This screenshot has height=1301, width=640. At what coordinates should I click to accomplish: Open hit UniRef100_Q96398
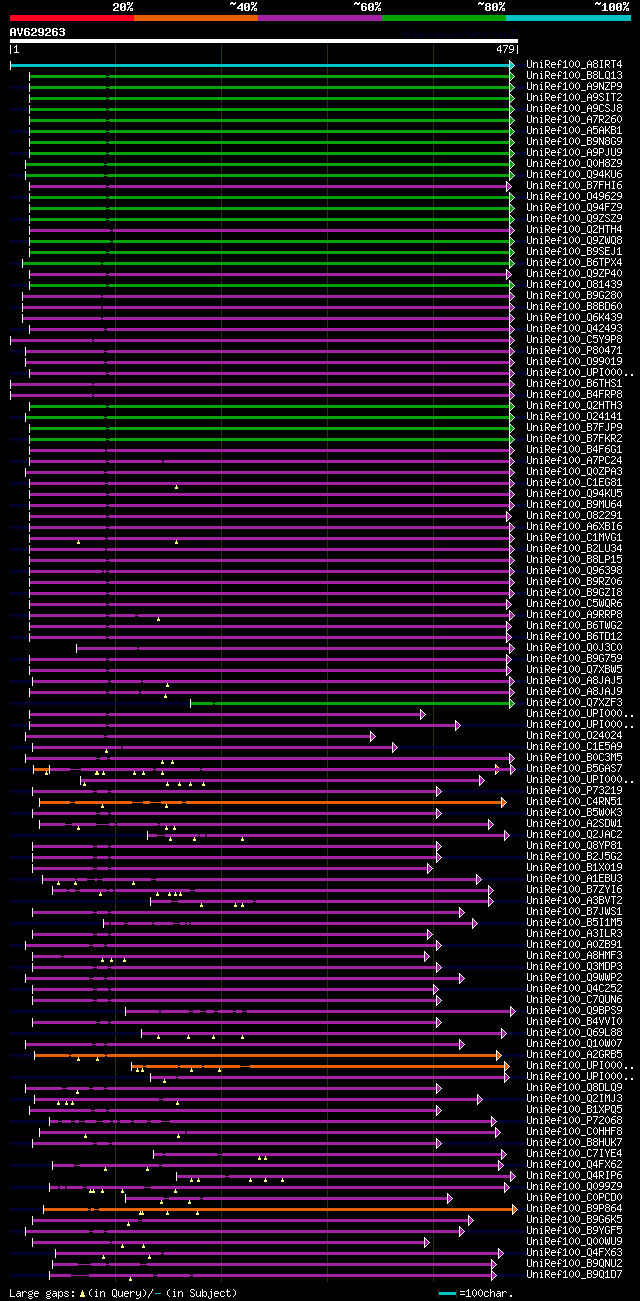coord(574,570)
